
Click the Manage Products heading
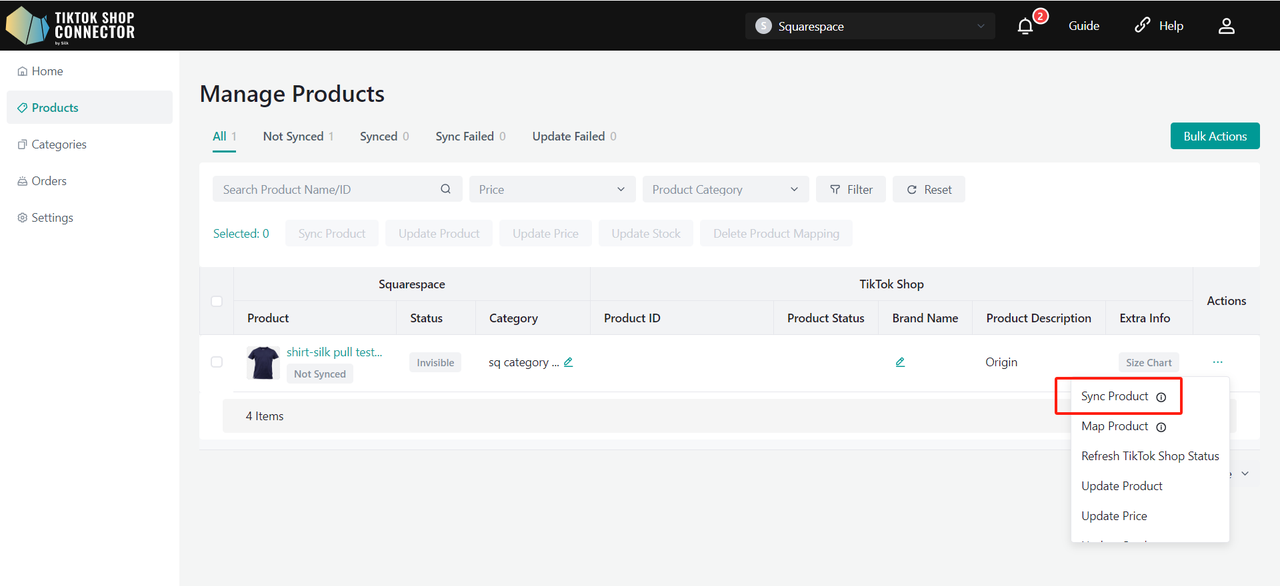click(x=292, y=94)
